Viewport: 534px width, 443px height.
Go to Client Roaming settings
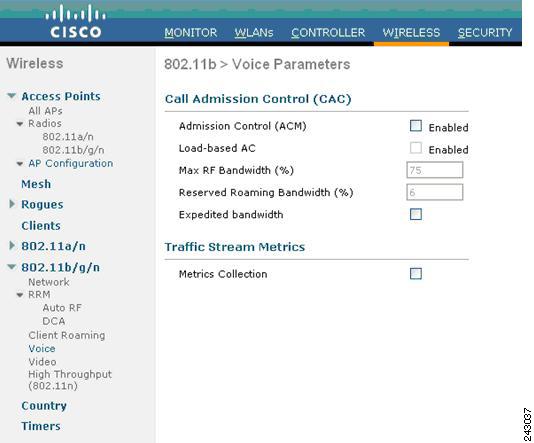(67, 335)
